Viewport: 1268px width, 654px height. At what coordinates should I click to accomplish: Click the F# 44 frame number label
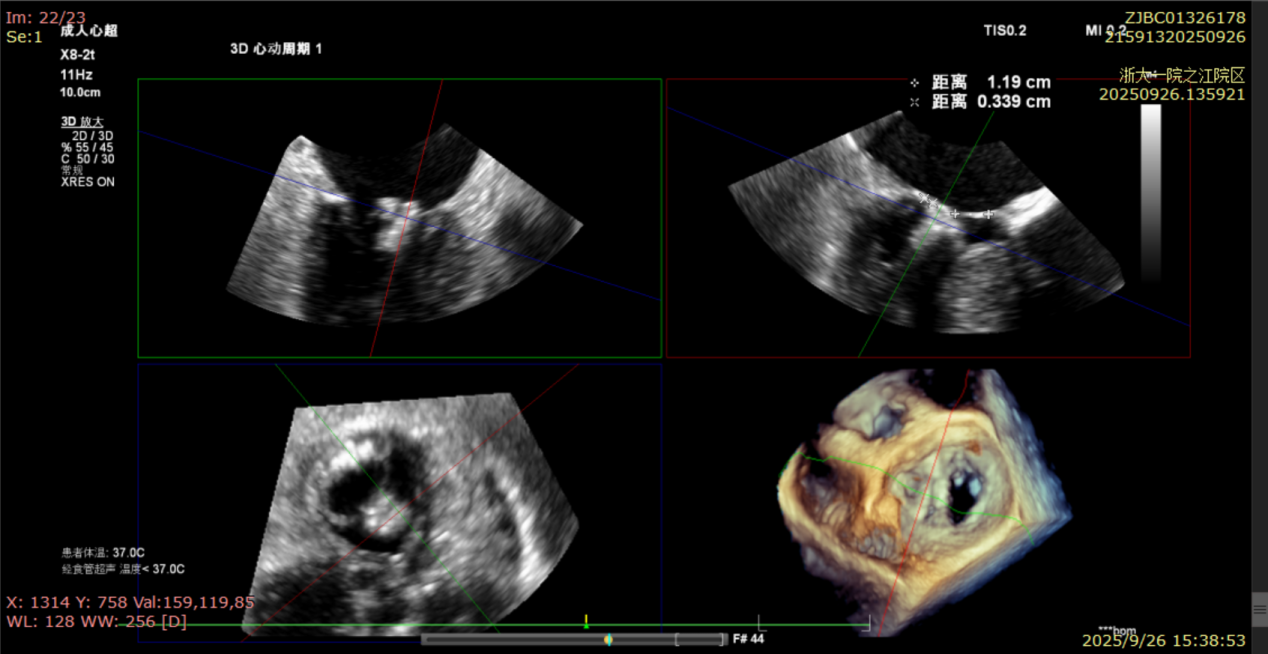(748, 638)
